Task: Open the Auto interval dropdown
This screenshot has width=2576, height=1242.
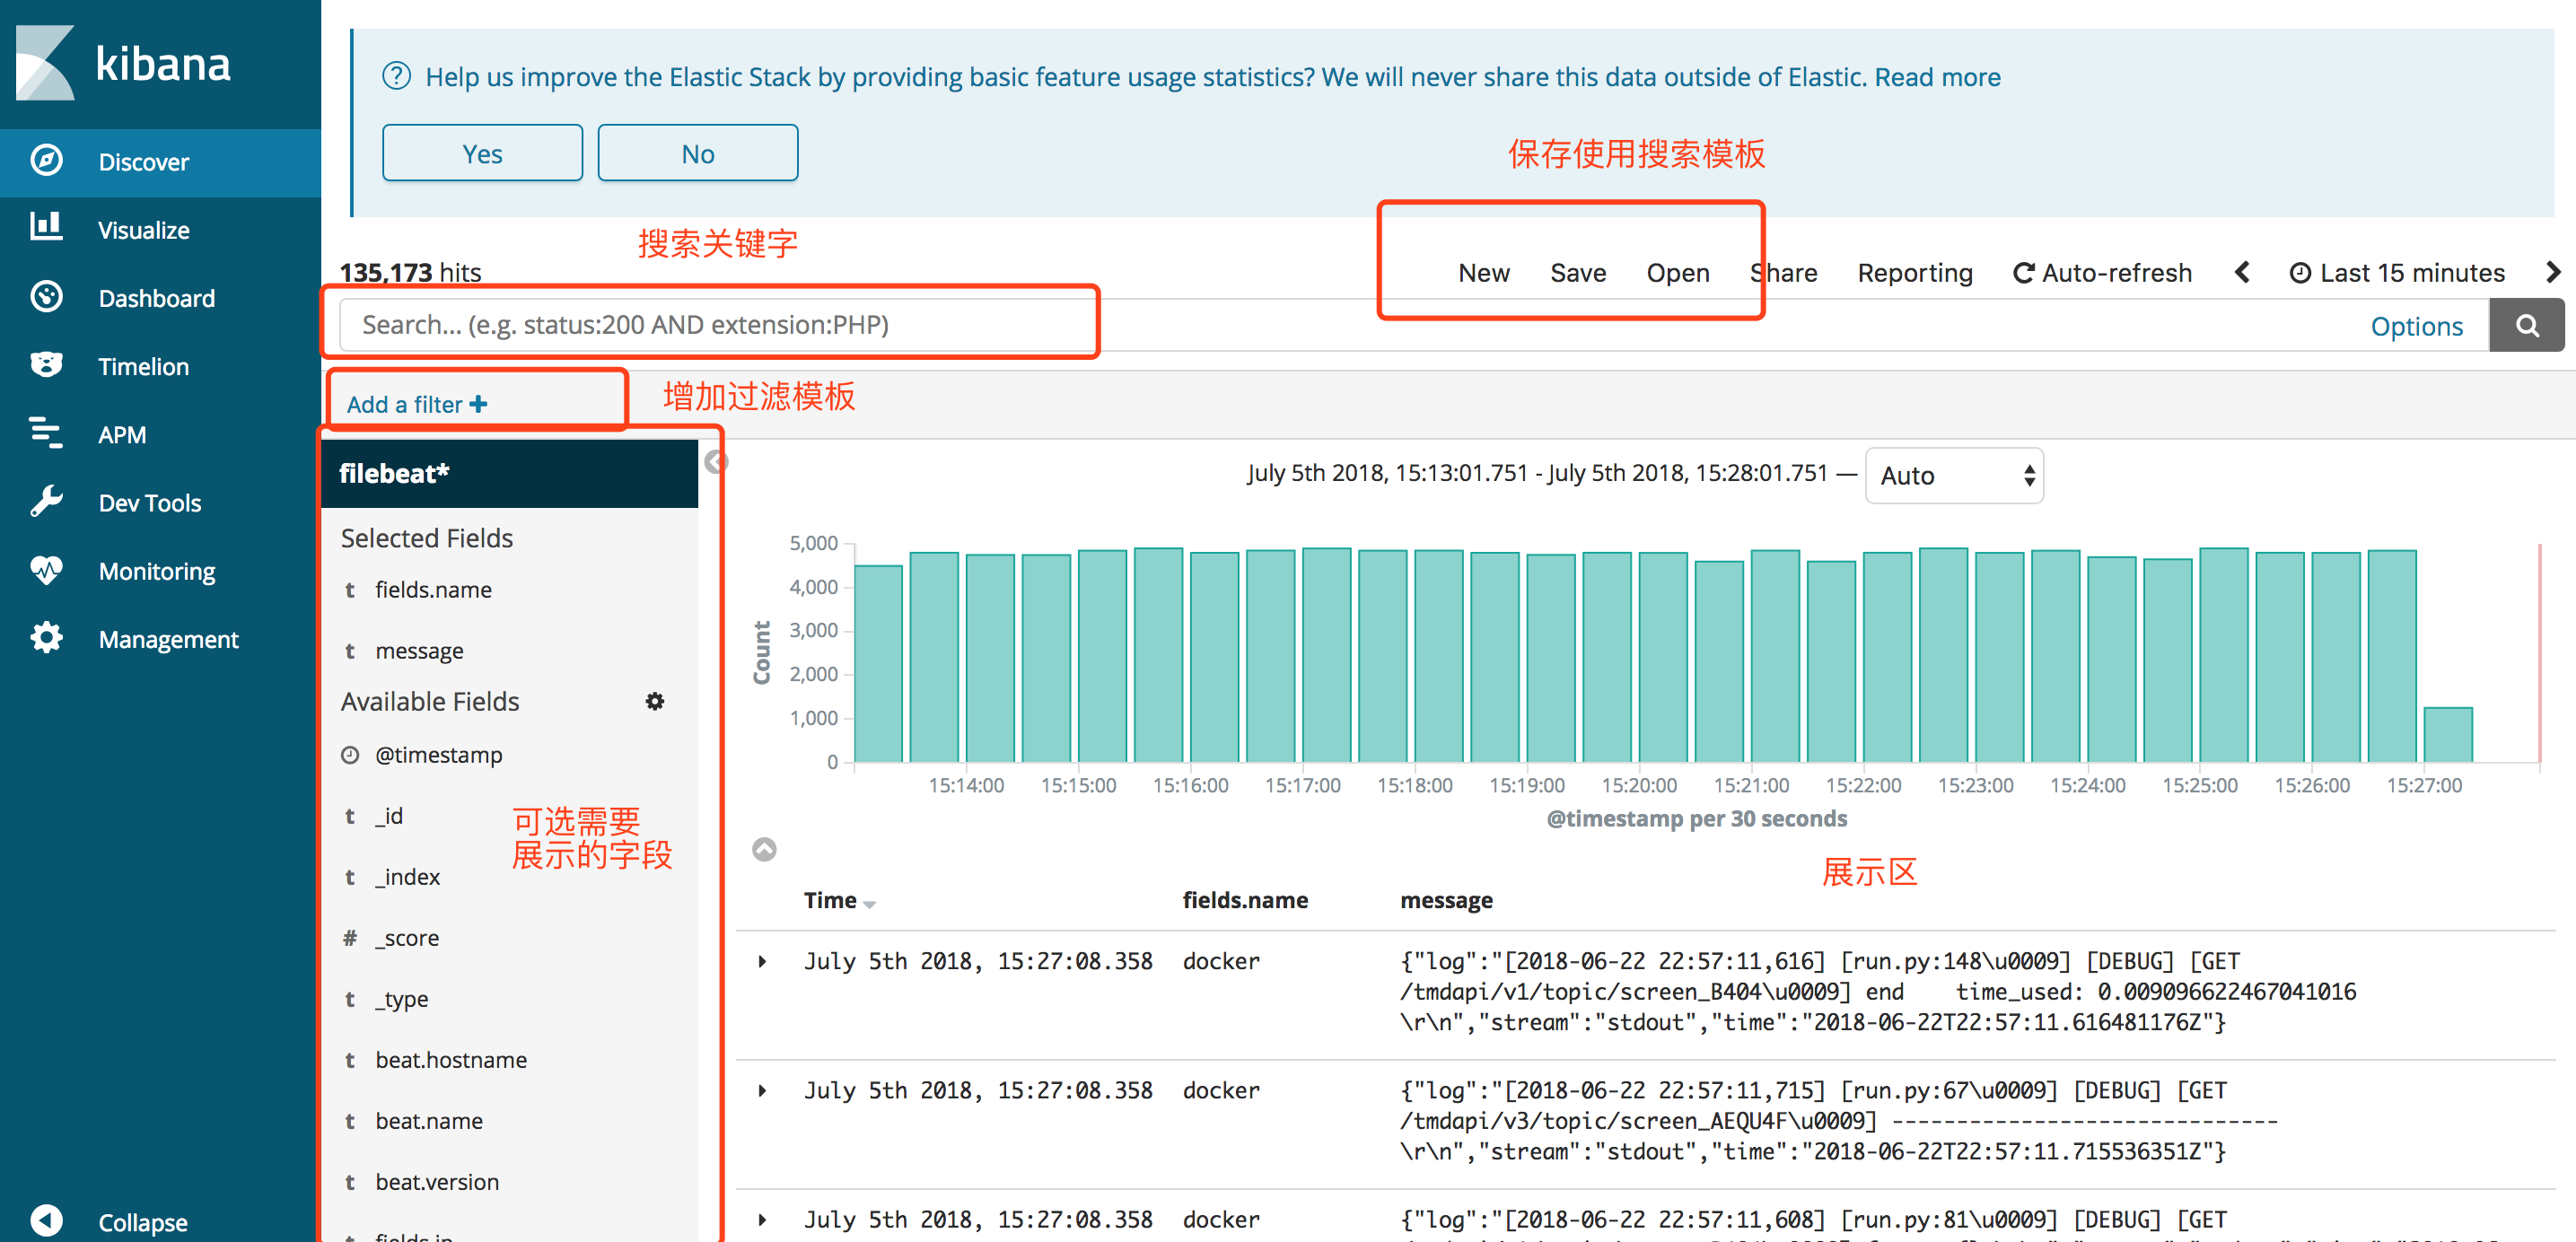Action: 1954,475
